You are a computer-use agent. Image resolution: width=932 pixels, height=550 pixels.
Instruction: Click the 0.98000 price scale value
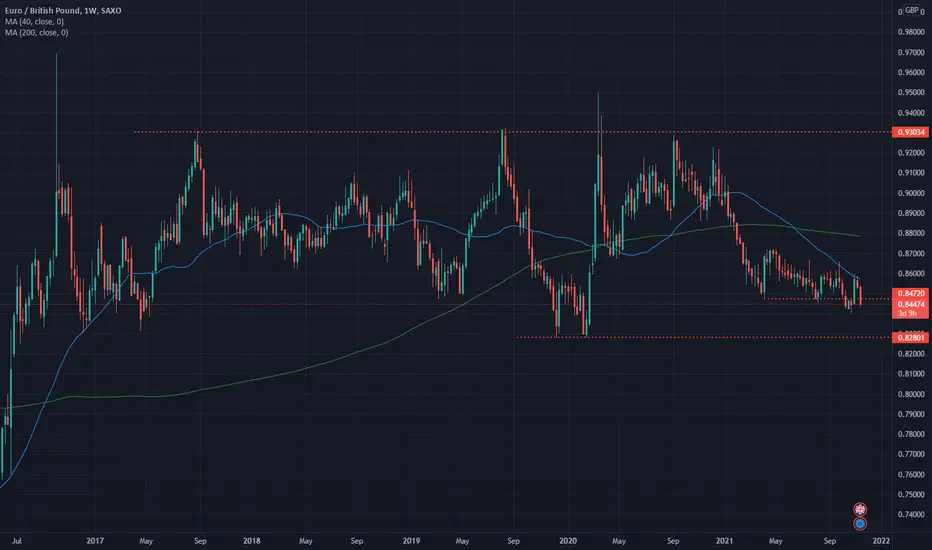coord(911,32)
